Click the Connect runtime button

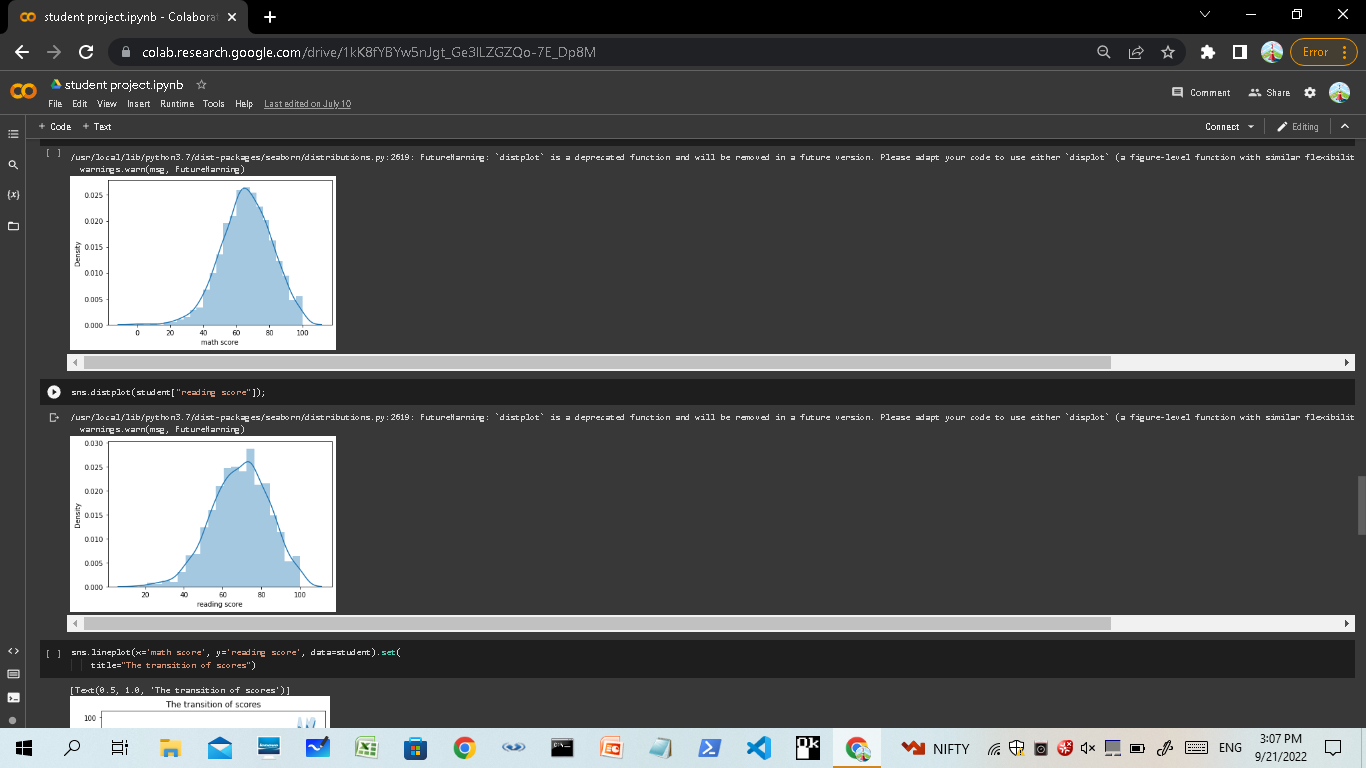[1222, 127]
